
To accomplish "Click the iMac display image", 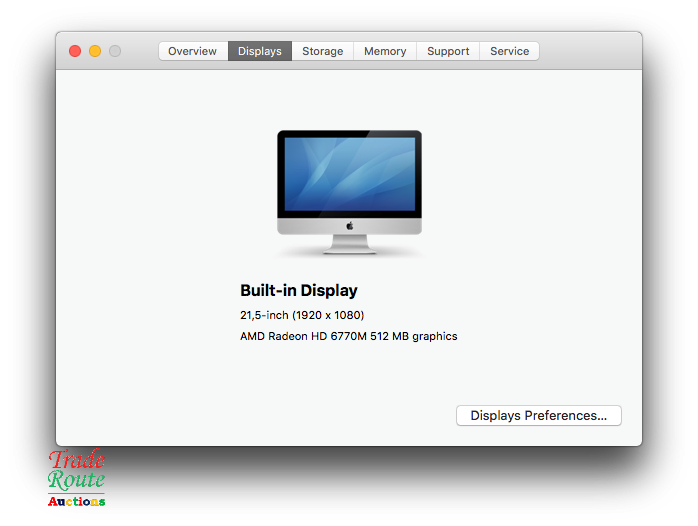I will click(349, 192).
